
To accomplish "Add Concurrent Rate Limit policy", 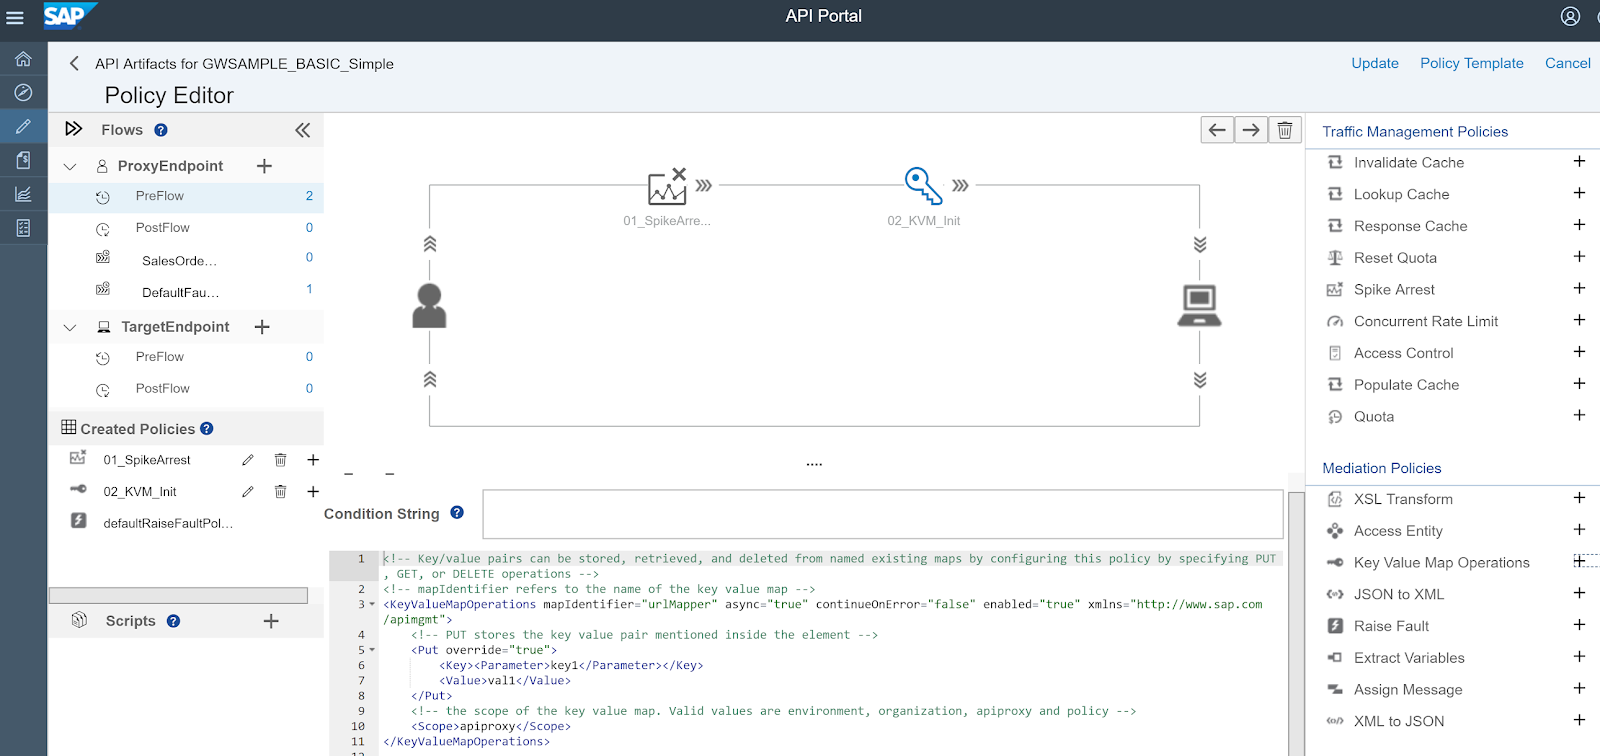I will point(1579,320).
